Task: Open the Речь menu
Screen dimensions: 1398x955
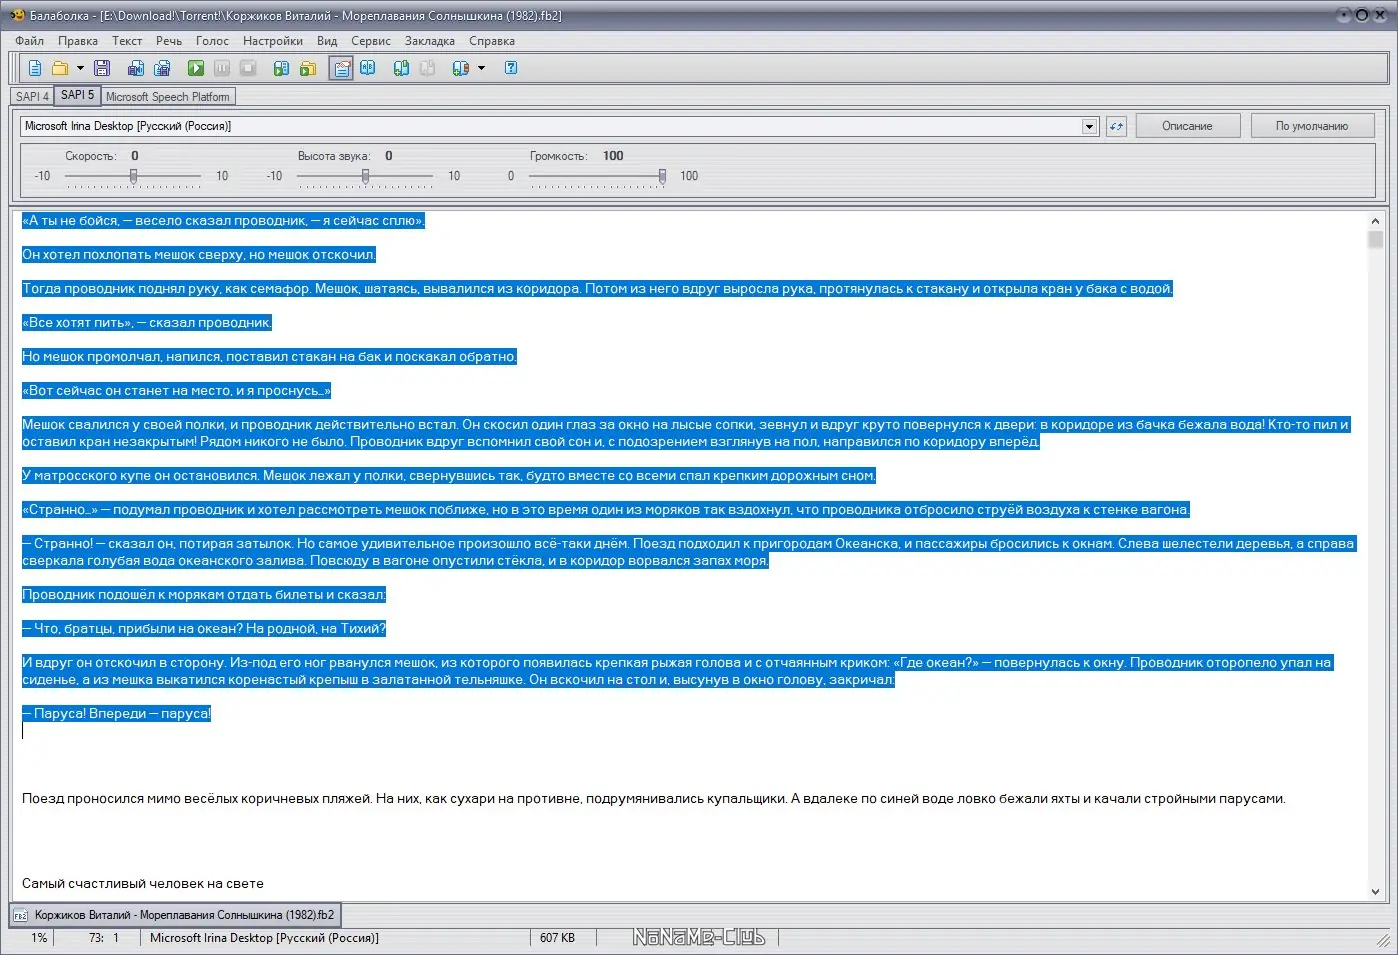Action: pos(169,41)
